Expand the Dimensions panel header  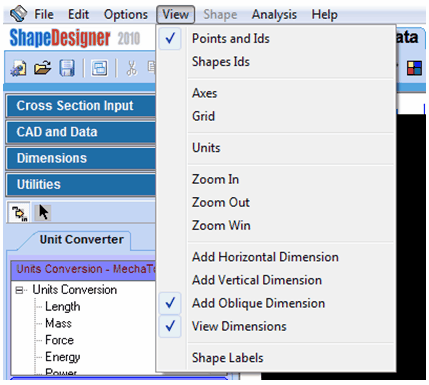[x=81, y=158]
